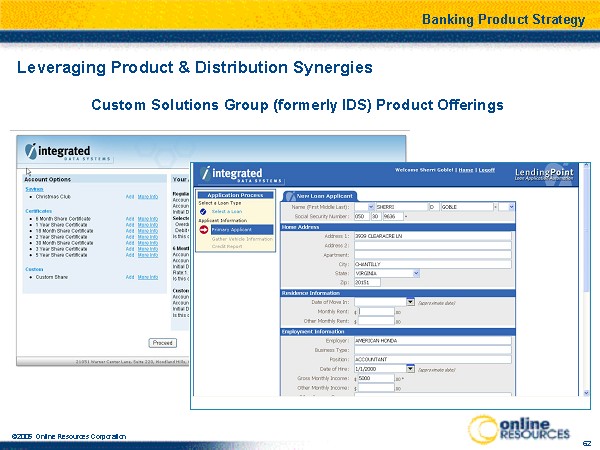Expand the Date of Move In dropdown
The height and width of the screenshot is (450, 600).
[x=410, y=301]
